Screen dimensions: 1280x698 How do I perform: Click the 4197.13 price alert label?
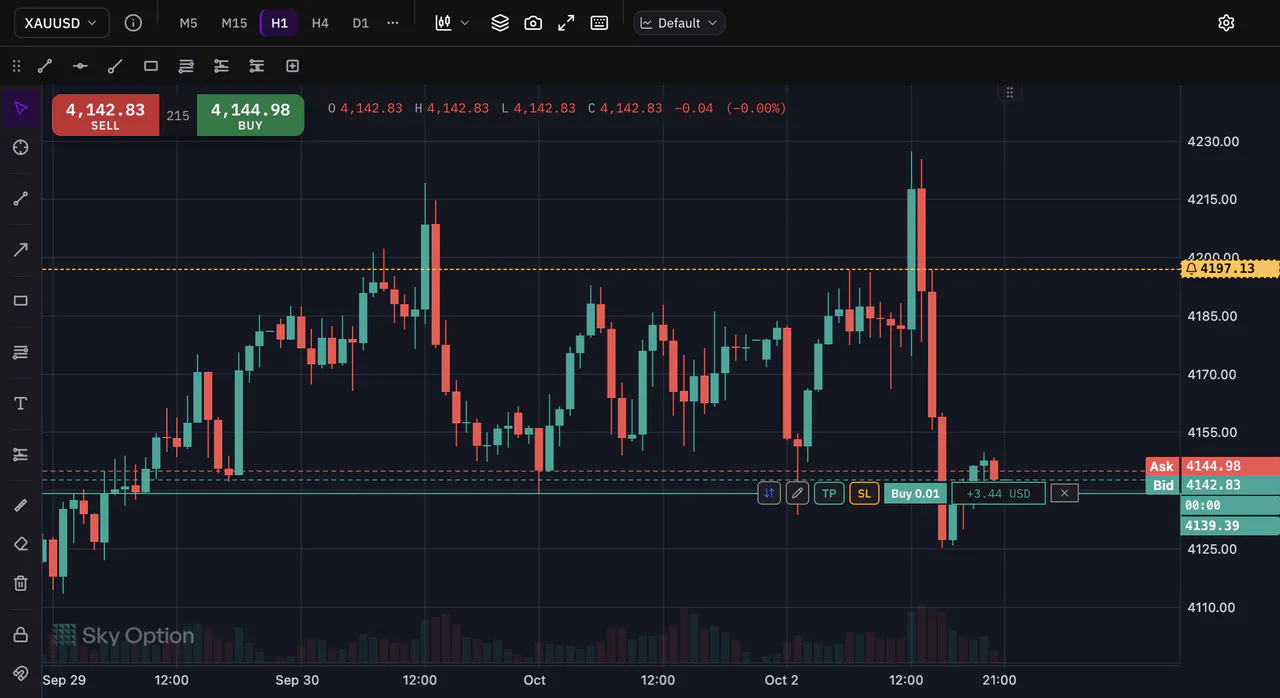1230,268
